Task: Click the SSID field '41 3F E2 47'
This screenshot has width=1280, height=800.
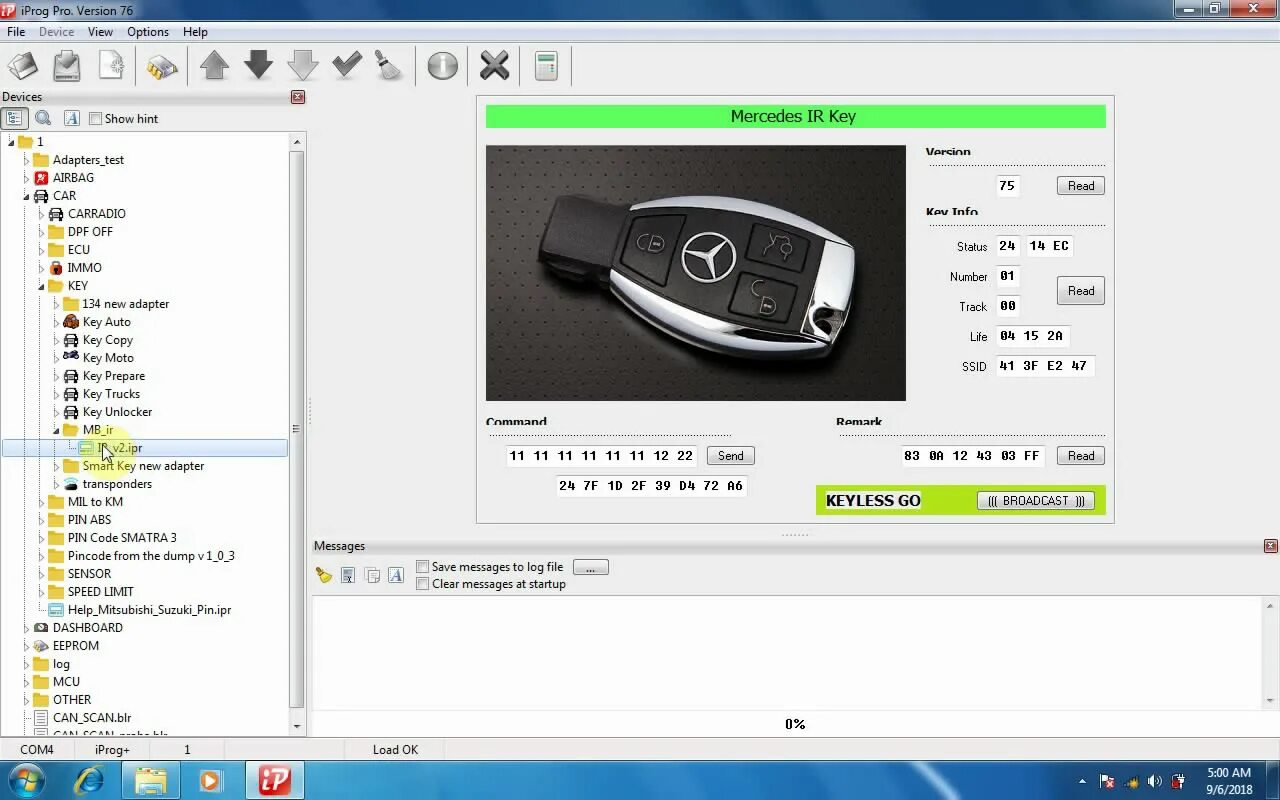Action: pos(1044,366)
